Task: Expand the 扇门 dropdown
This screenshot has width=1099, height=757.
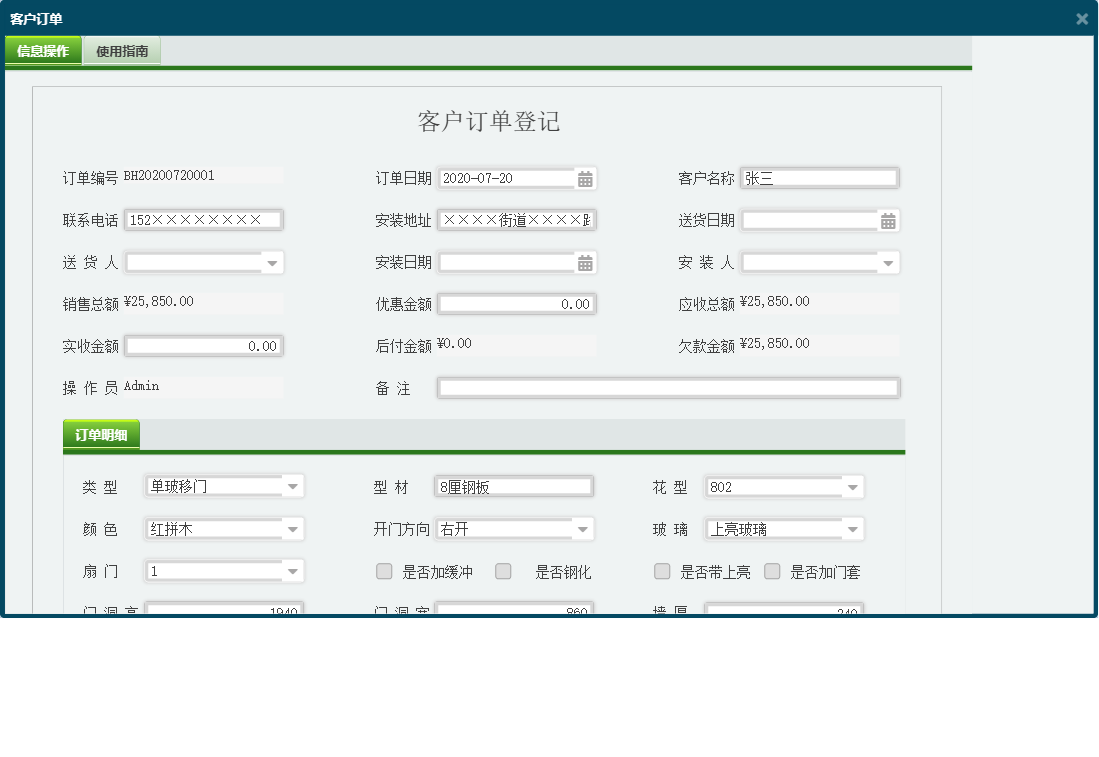Action: [x=292, y=571]
